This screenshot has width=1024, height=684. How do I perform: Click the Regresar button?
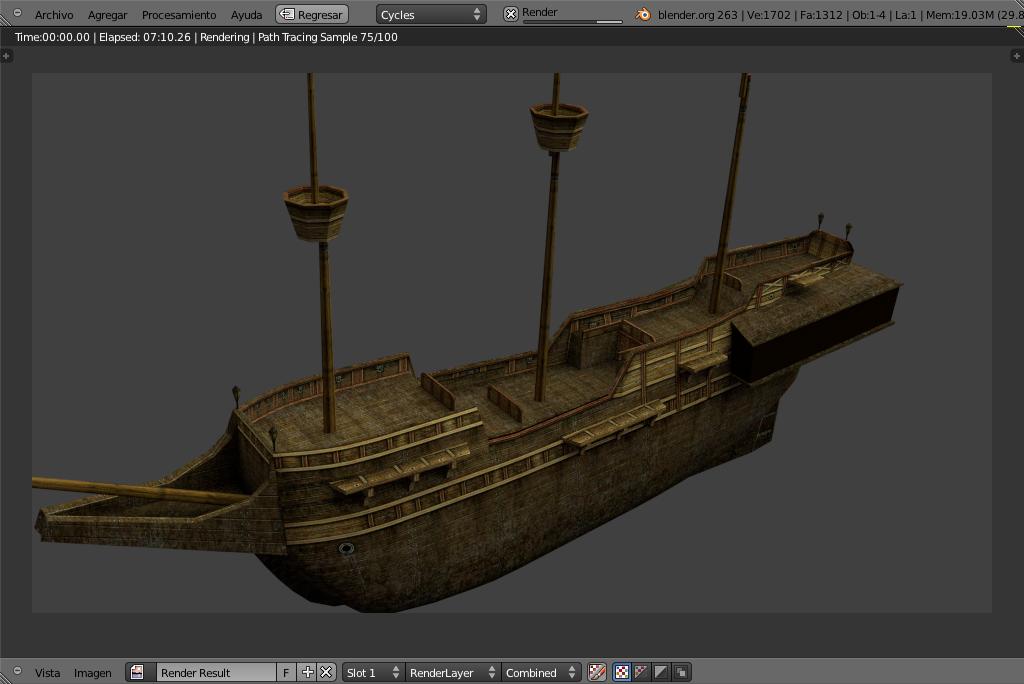[312, 15]
